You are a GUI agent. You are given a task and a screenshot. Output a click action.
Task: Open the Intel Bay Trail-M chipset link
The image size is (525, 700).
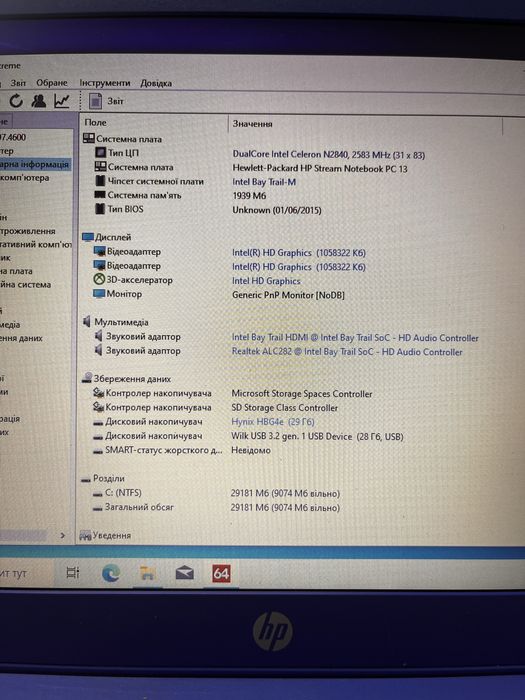[x=264, y=182]
